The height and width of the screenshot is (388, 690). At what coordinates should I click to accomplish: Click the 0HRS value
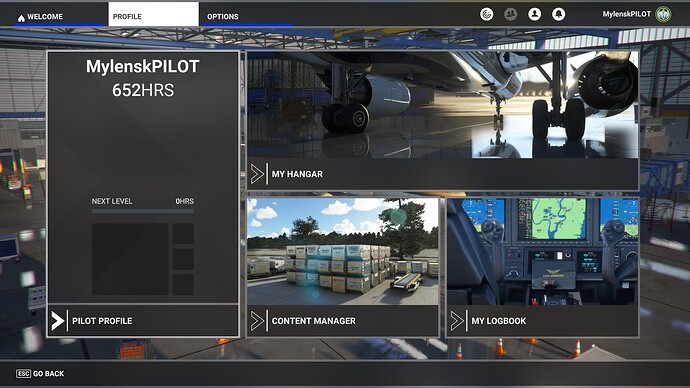click(x=185, y=201)
